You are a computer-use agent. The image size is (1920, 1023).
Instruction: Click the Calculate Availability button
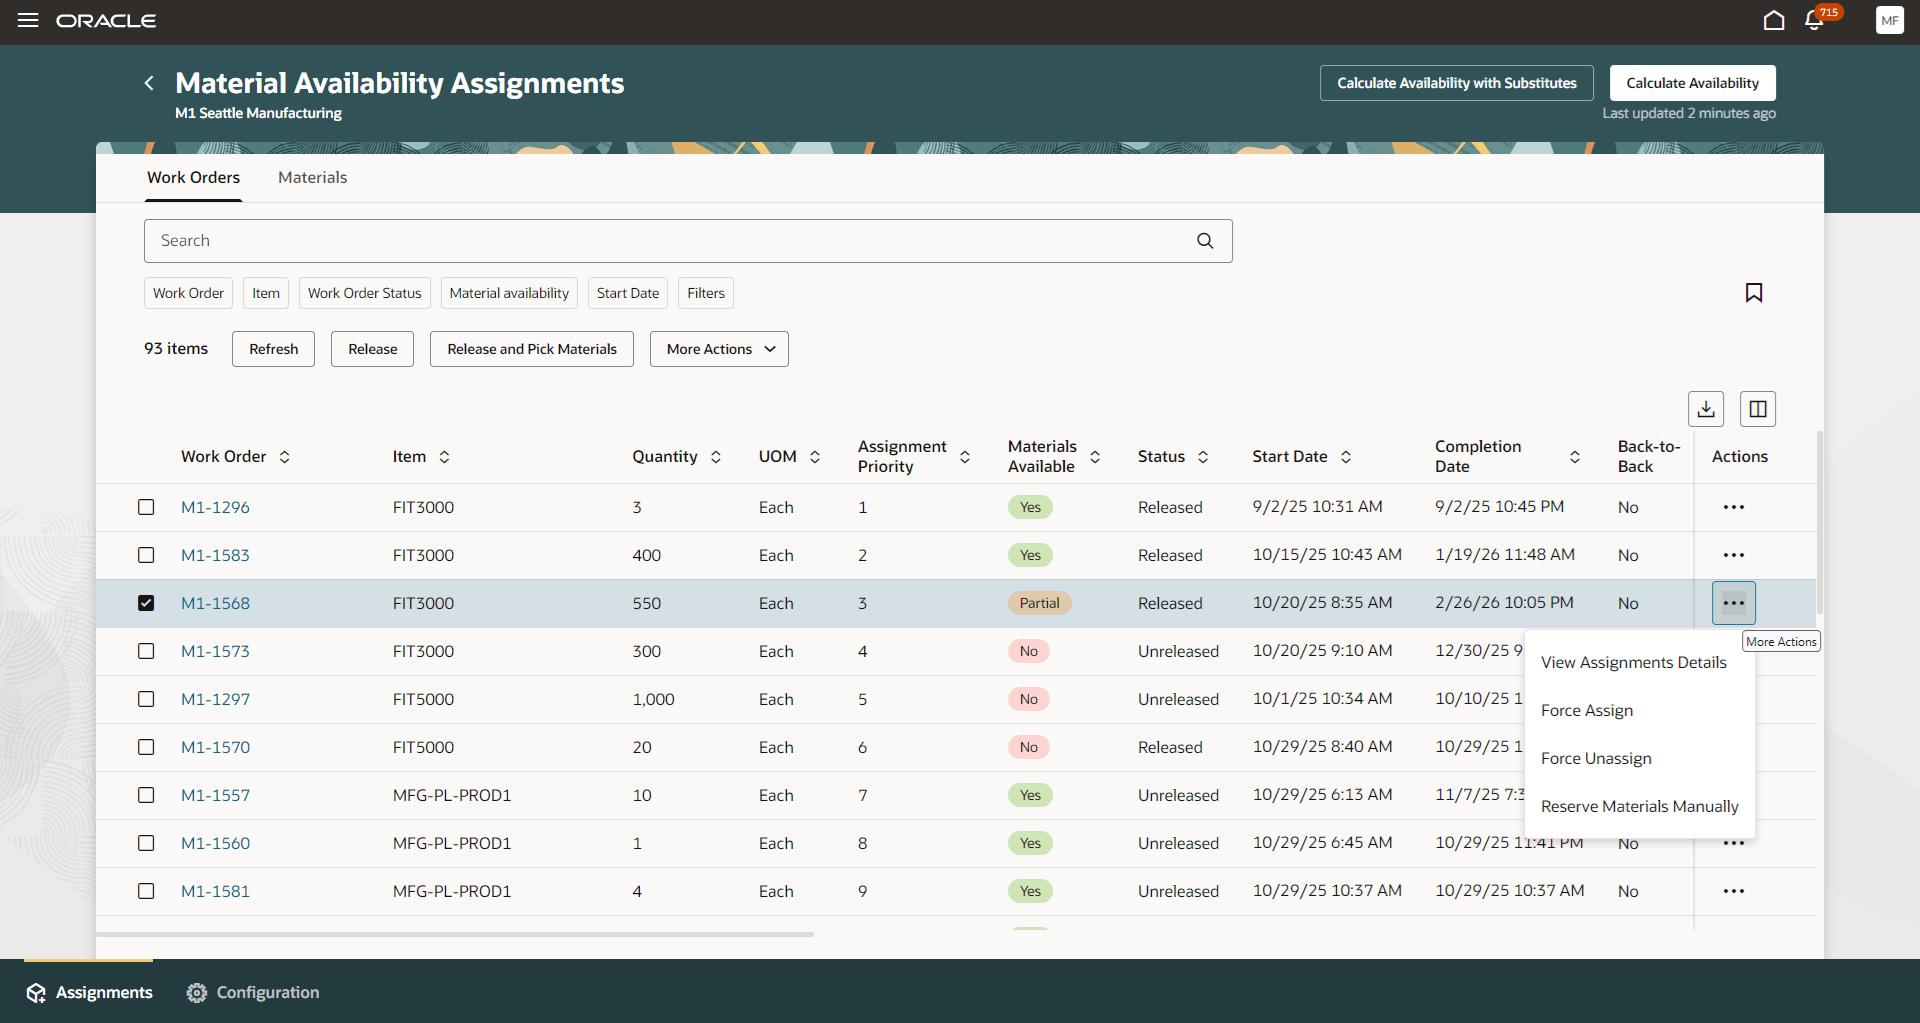(x=1692, y=82)
